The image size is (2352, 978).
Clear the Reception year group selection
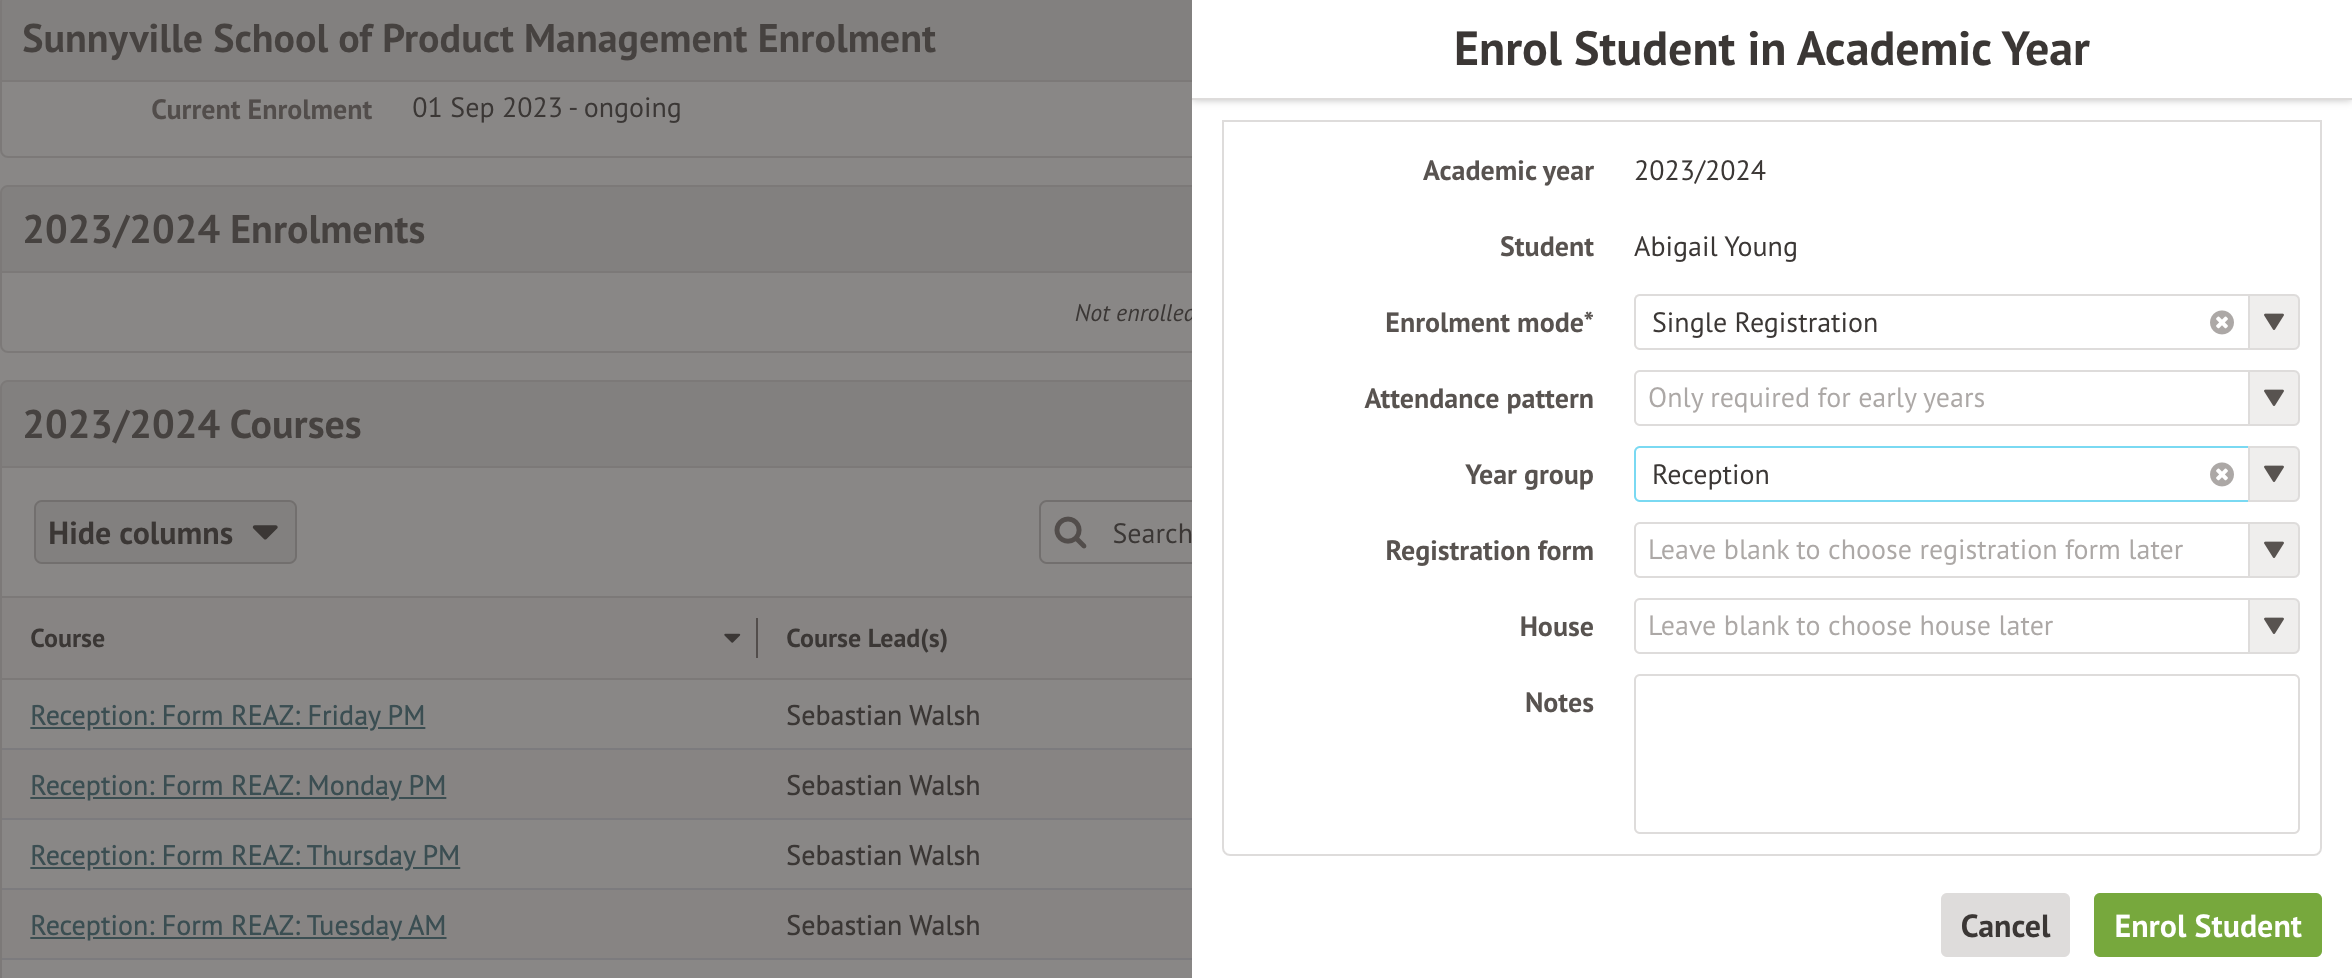click(x=2221, y=475)
